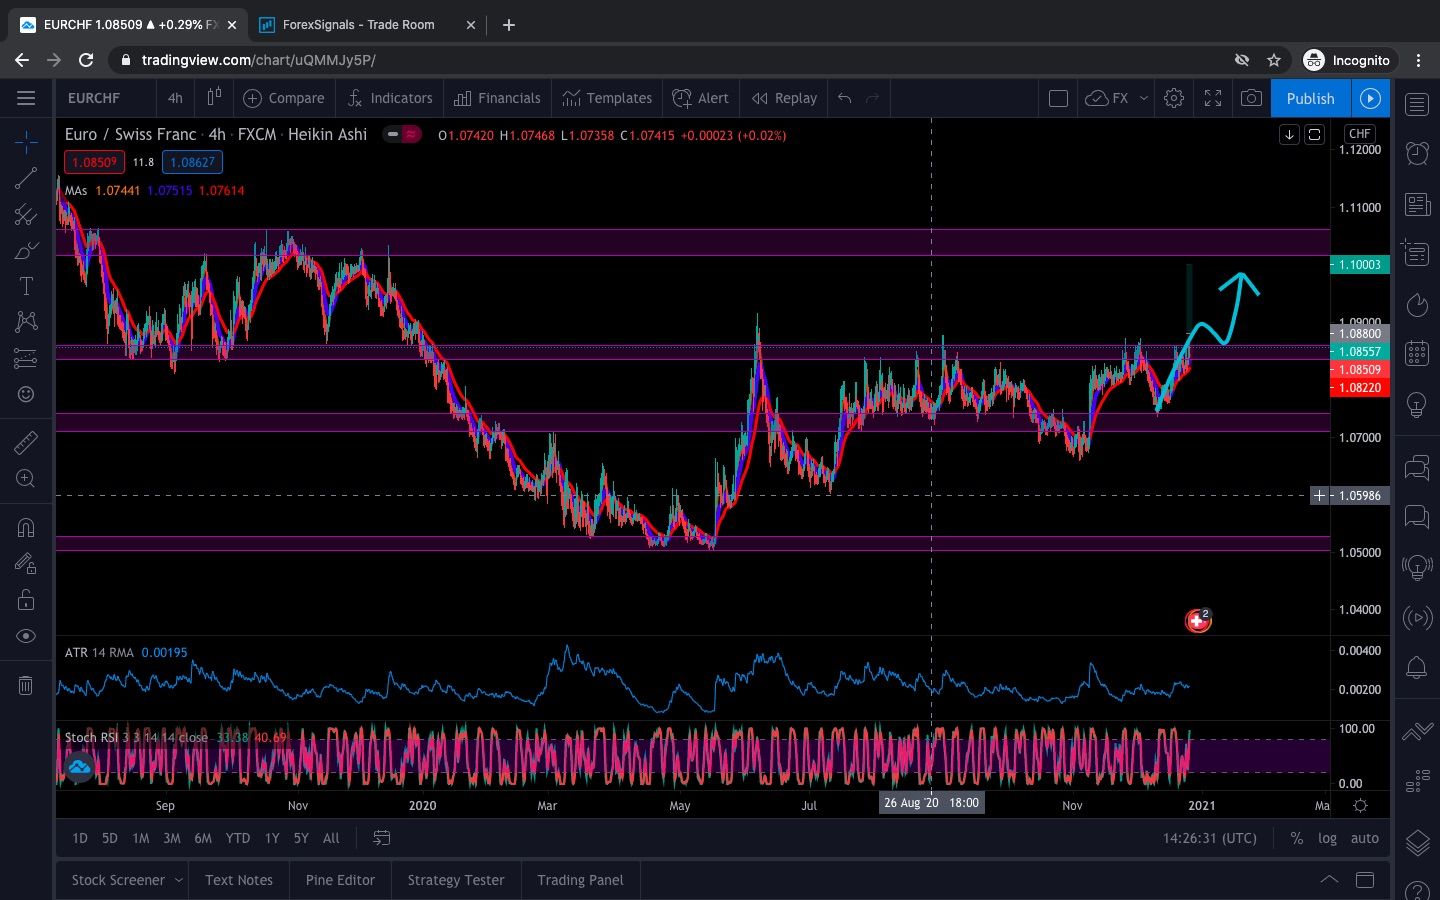Select the brush geometric shapes tool
Viewport: 1440px width, 900px height.
tap(26, 251)
